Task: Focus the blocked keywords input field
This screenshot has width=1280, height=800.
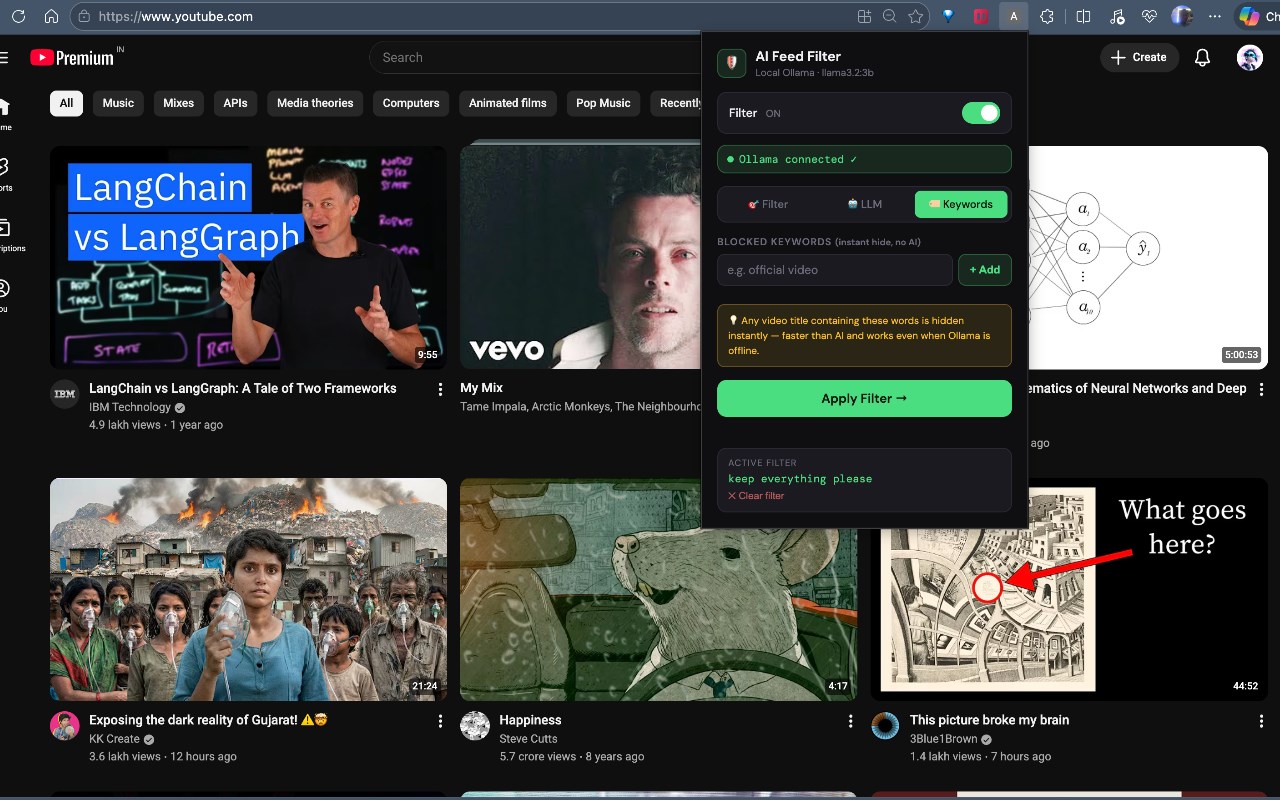Action: (x=835, y=270)
